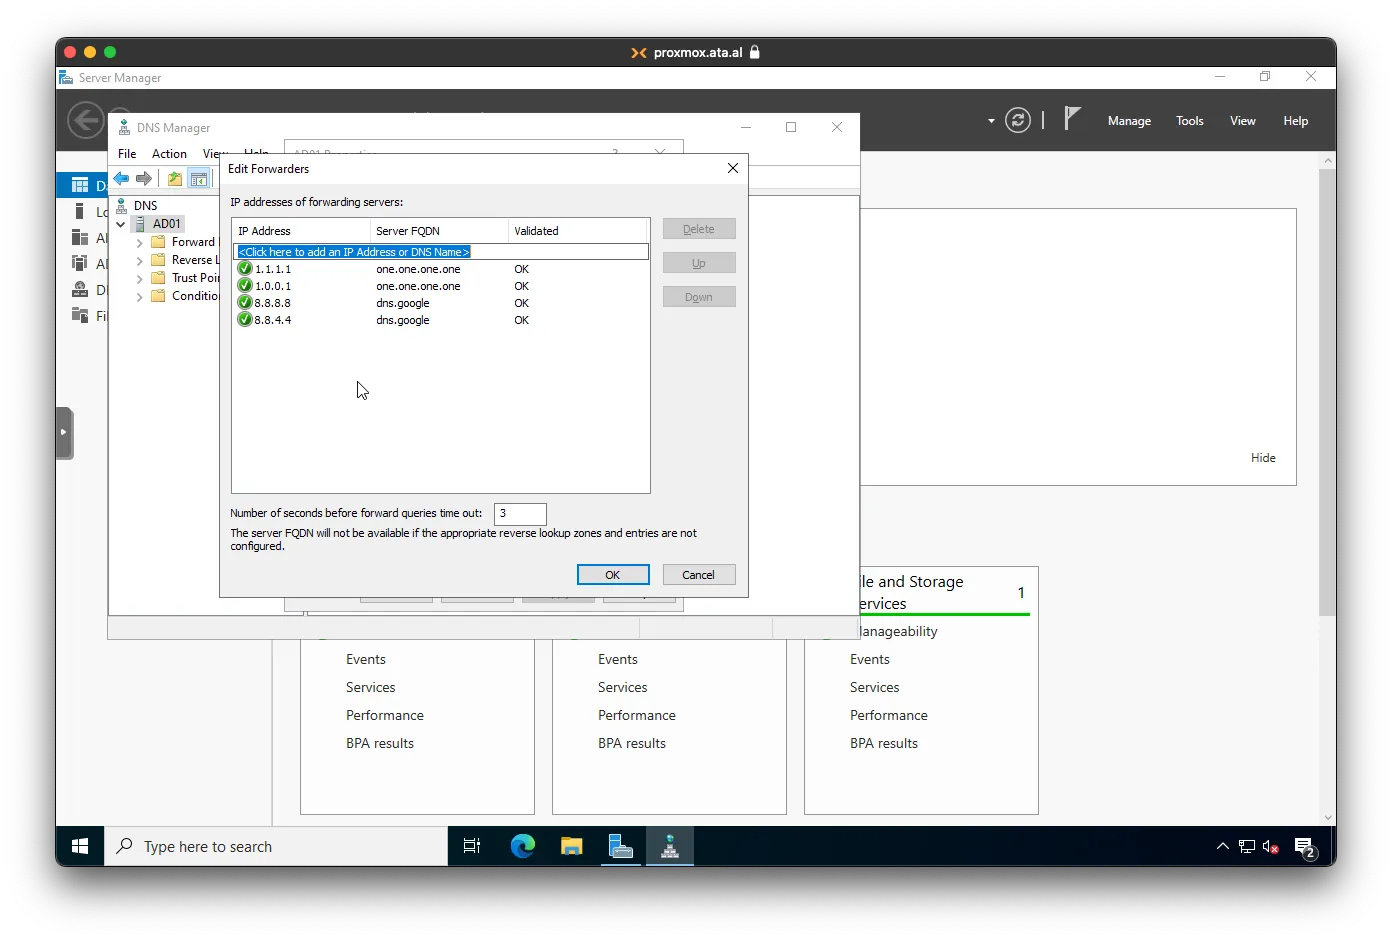Select the 8.8.8.8 forwarder row
This screenshot has width=1392, height=940.
coord(441,303)
